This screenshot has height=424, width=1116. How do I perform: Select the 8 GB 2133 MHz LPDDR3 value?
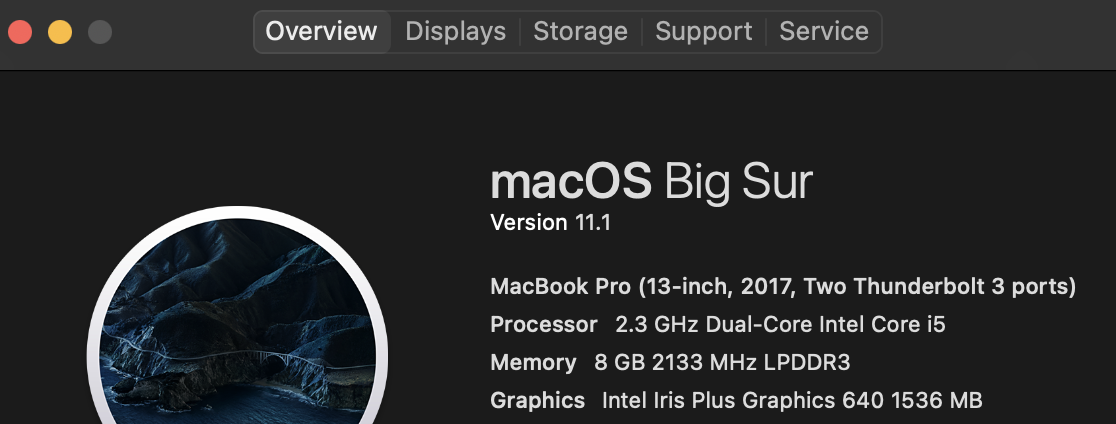pos(721,363)
